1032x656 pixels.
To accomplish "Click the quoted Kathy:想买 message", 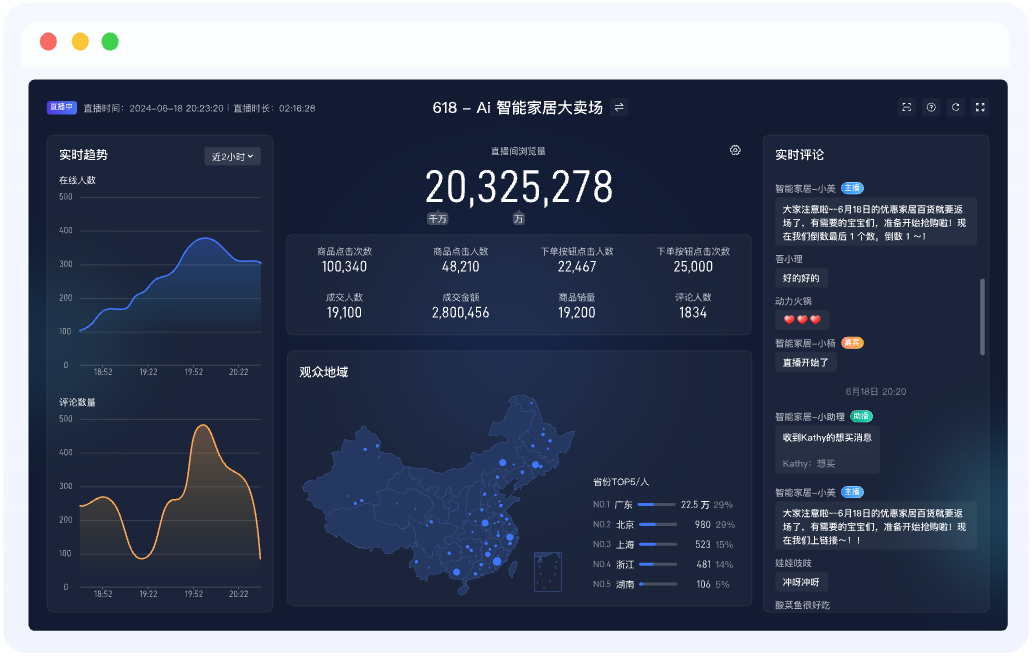I will click(809, 463).
